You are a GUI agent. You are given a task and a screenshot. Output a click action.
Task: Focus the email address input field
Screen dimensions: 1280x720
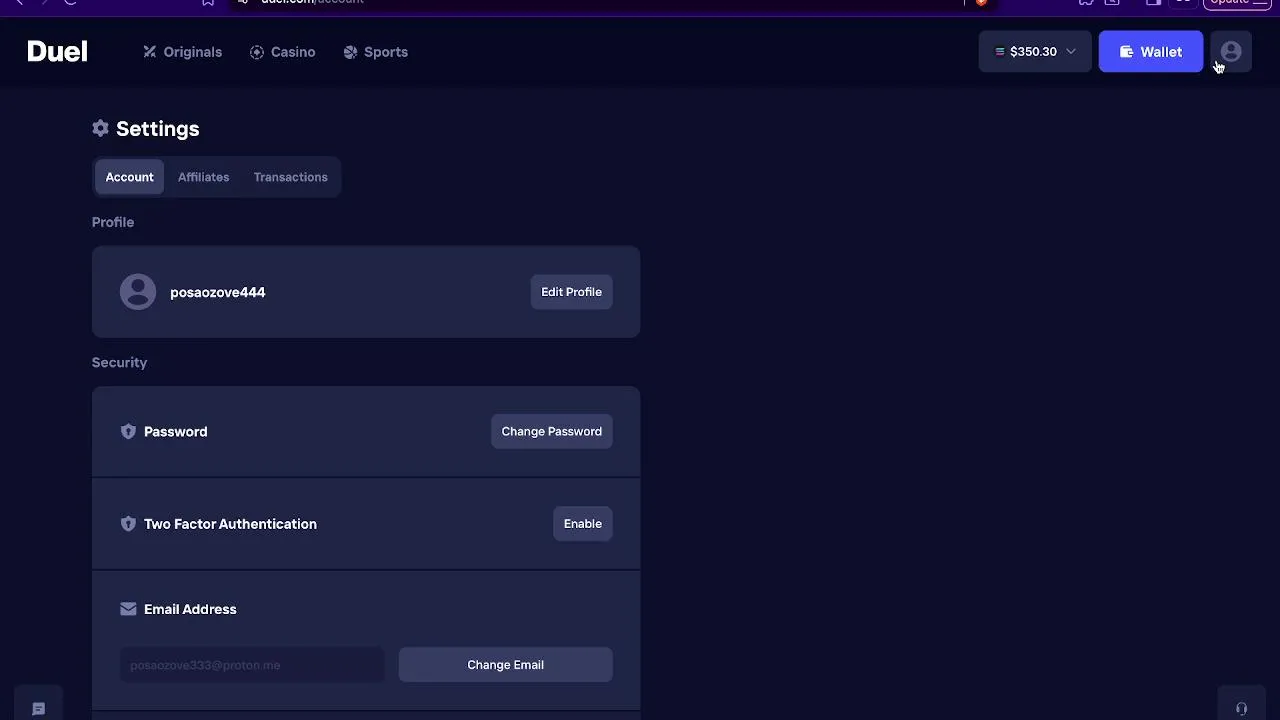coord(252,665)
